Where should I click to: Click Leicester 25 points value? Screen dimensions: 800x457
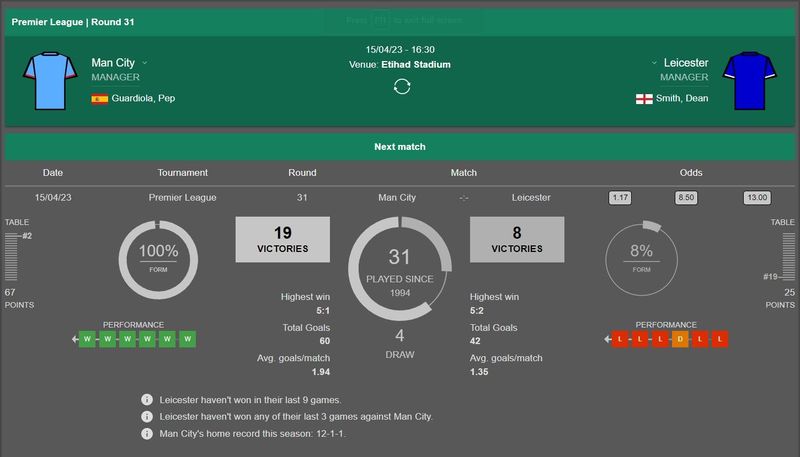(789, 292)
